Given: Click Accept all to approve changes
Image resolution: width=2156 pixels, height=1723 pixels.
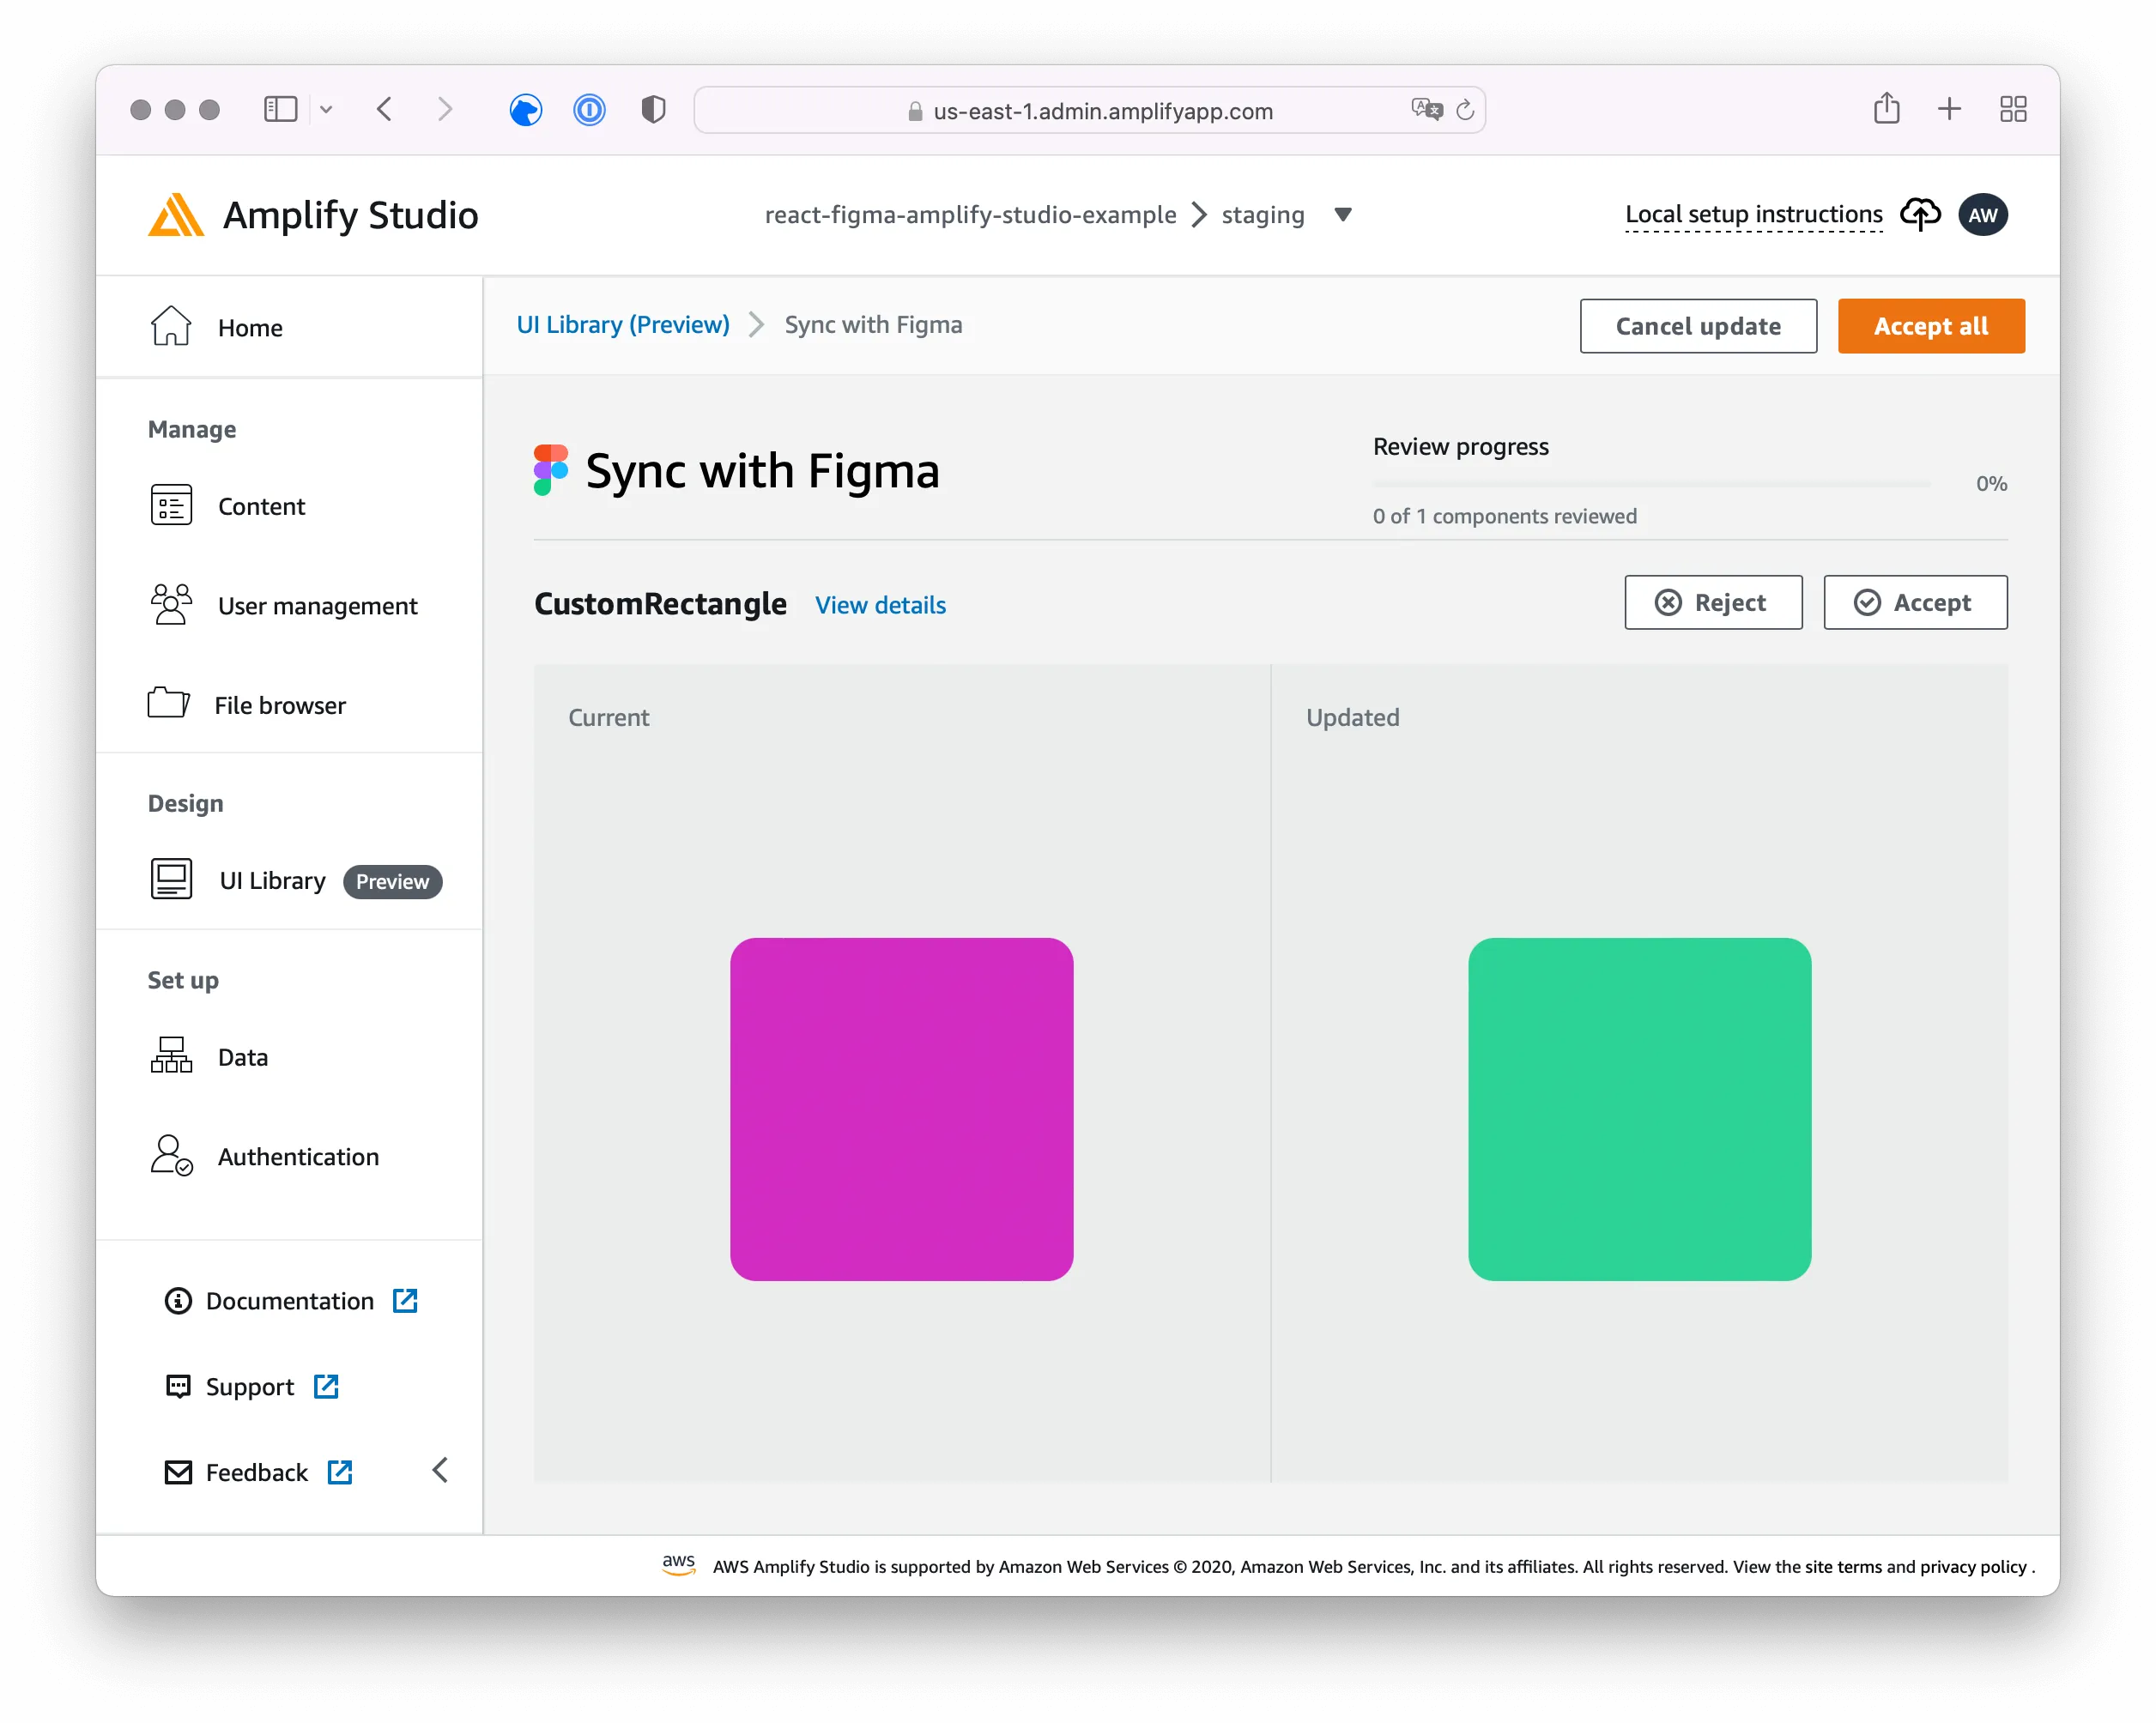Looking at the screenshot, I should 1930,326.
